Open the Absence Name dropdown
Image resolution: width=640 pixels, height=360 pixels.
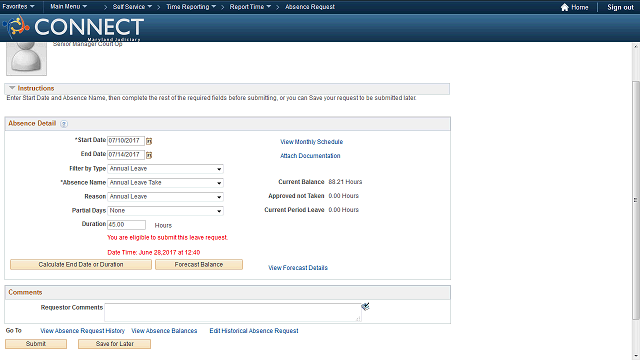165,183
